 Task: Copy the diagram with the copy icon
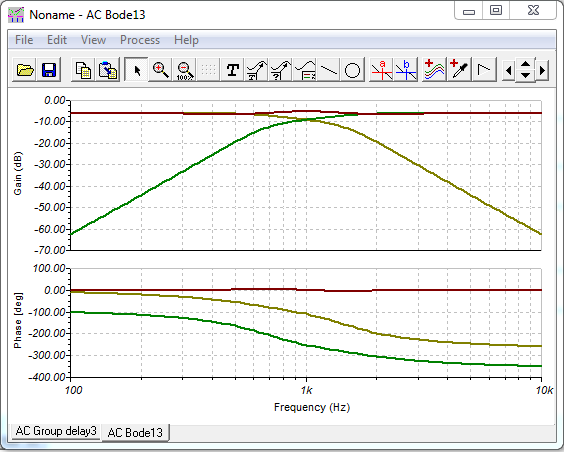[83, 69]
